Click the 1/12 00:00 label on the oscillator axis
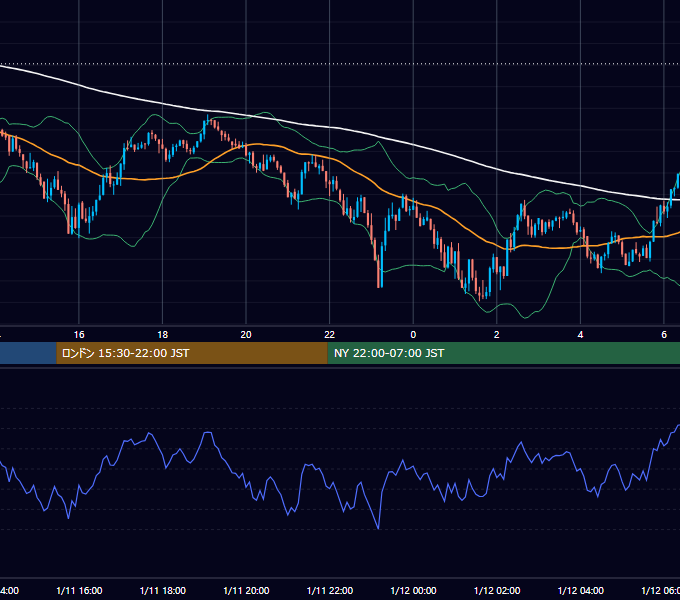The image size is (680, 600). 413,590
